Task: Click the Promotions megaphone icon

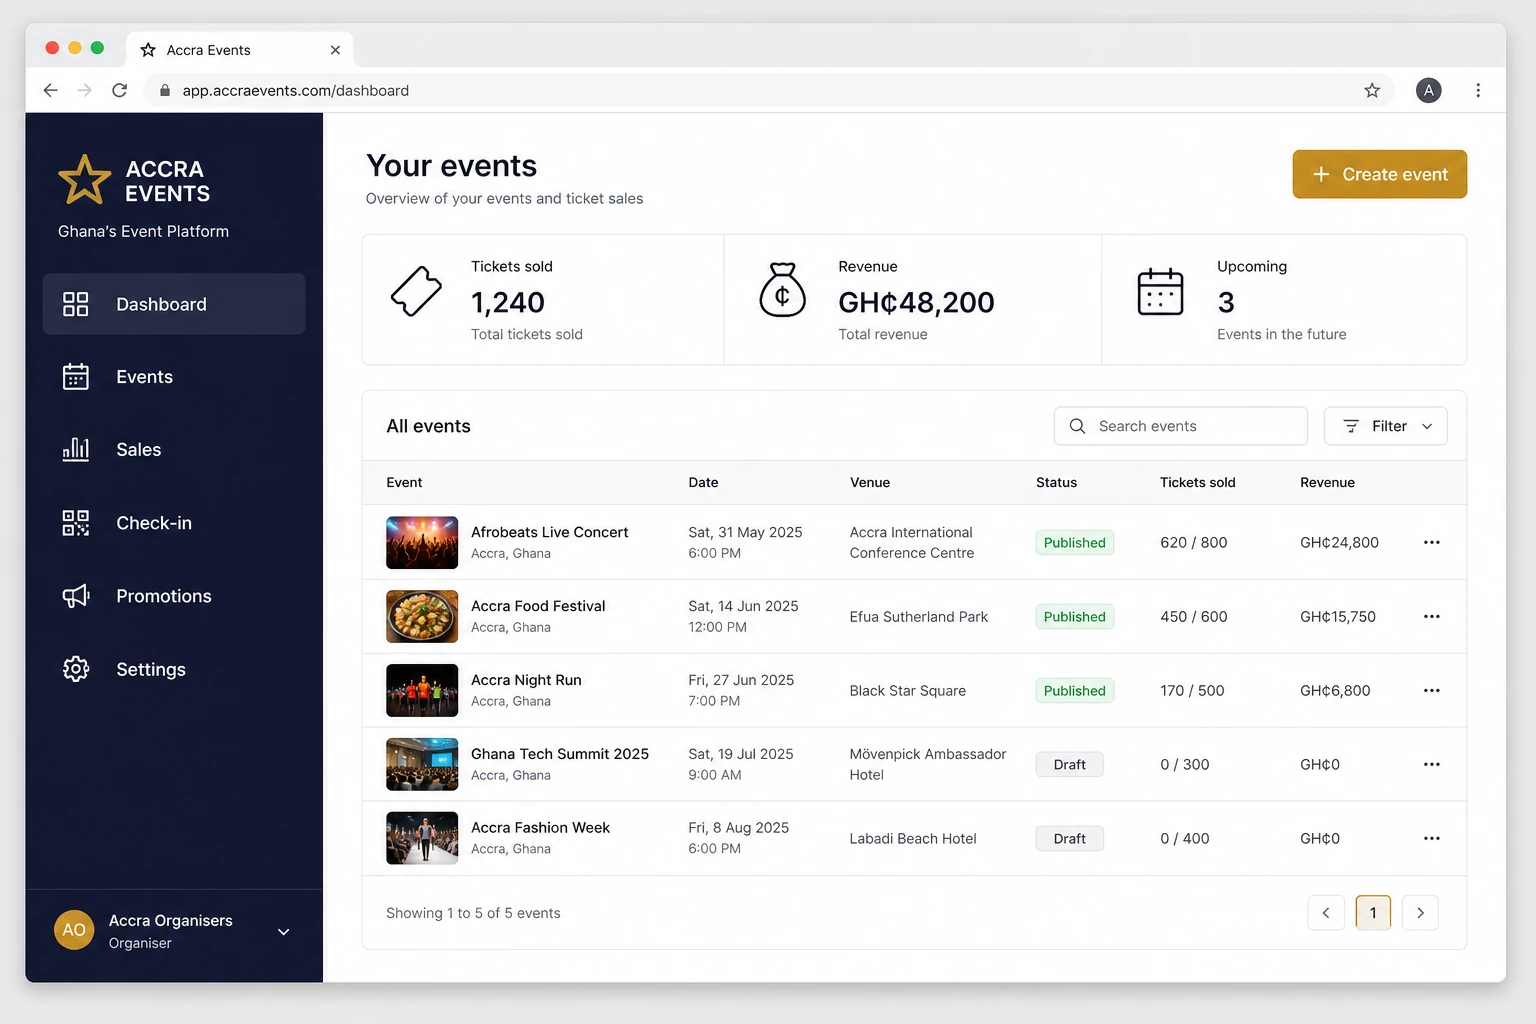Action: click(76, 596)
